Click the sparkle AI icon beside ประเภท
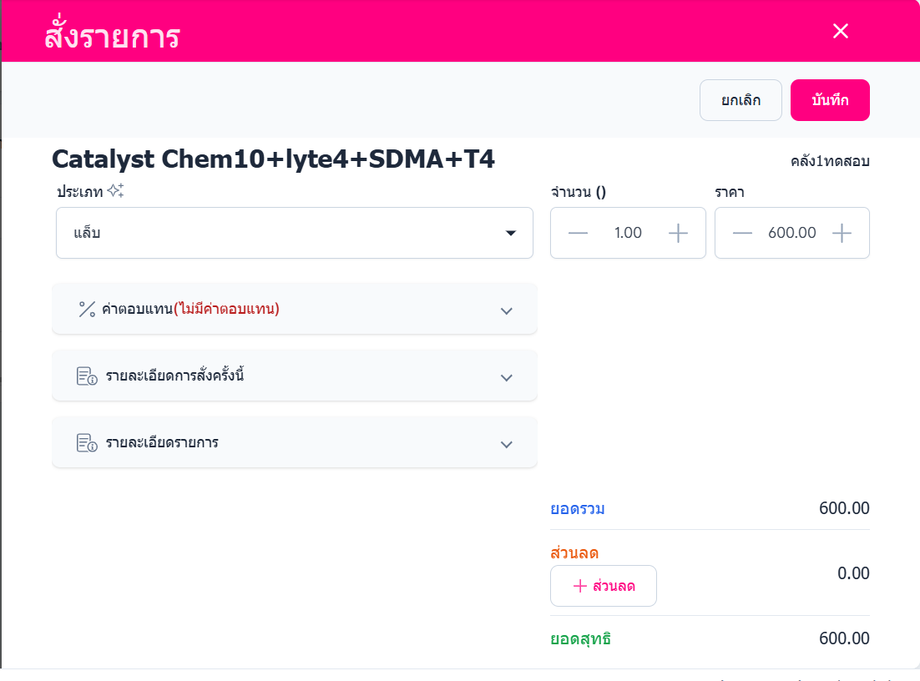Image resolution: width=920 pixels, height=681 pixels. [x=116, y=190]
